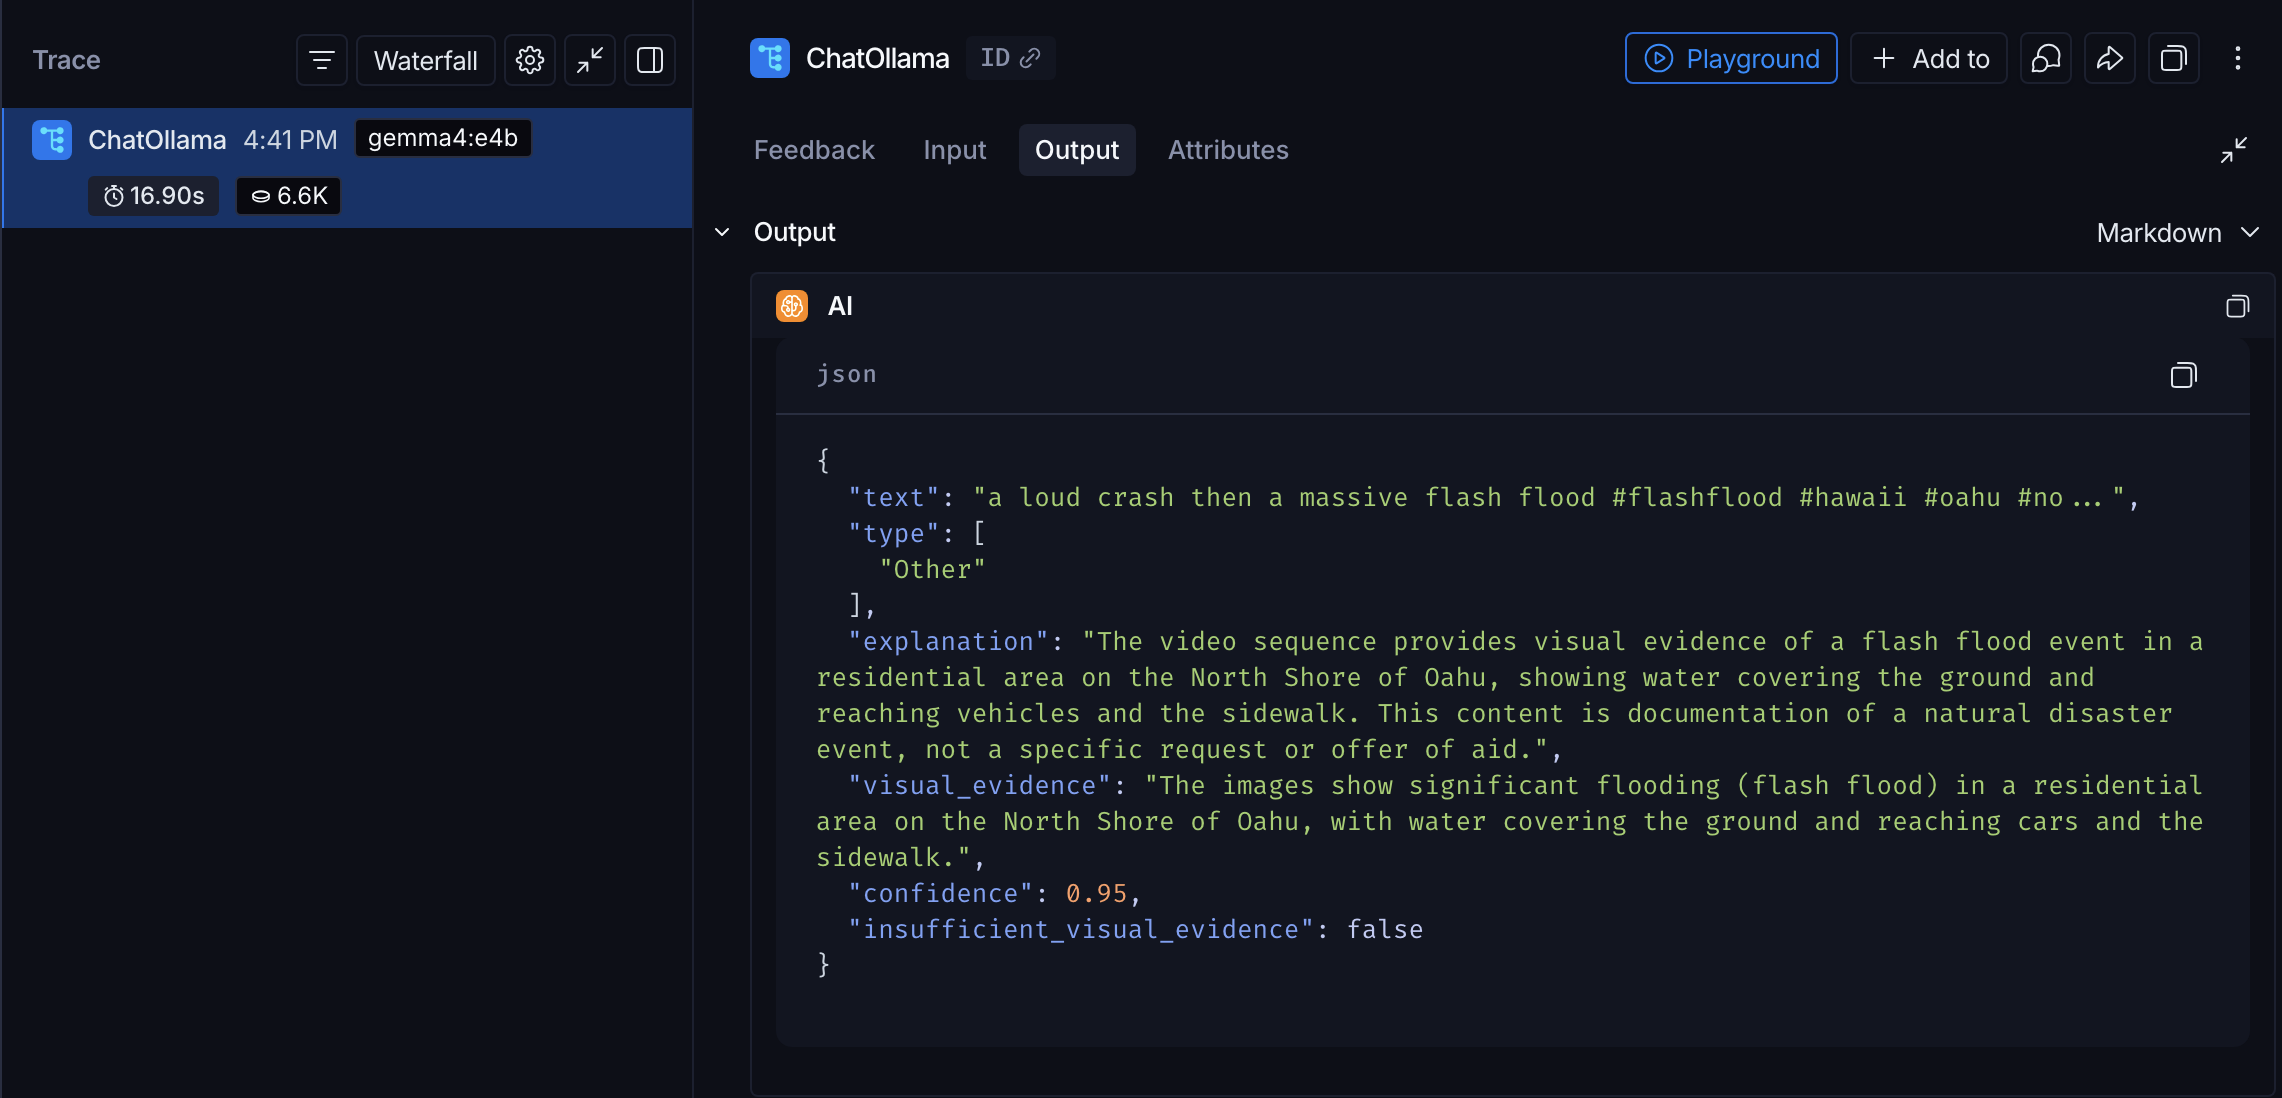
Task: Open the three-dot more options menu
Action: [x=2238, y=59]
